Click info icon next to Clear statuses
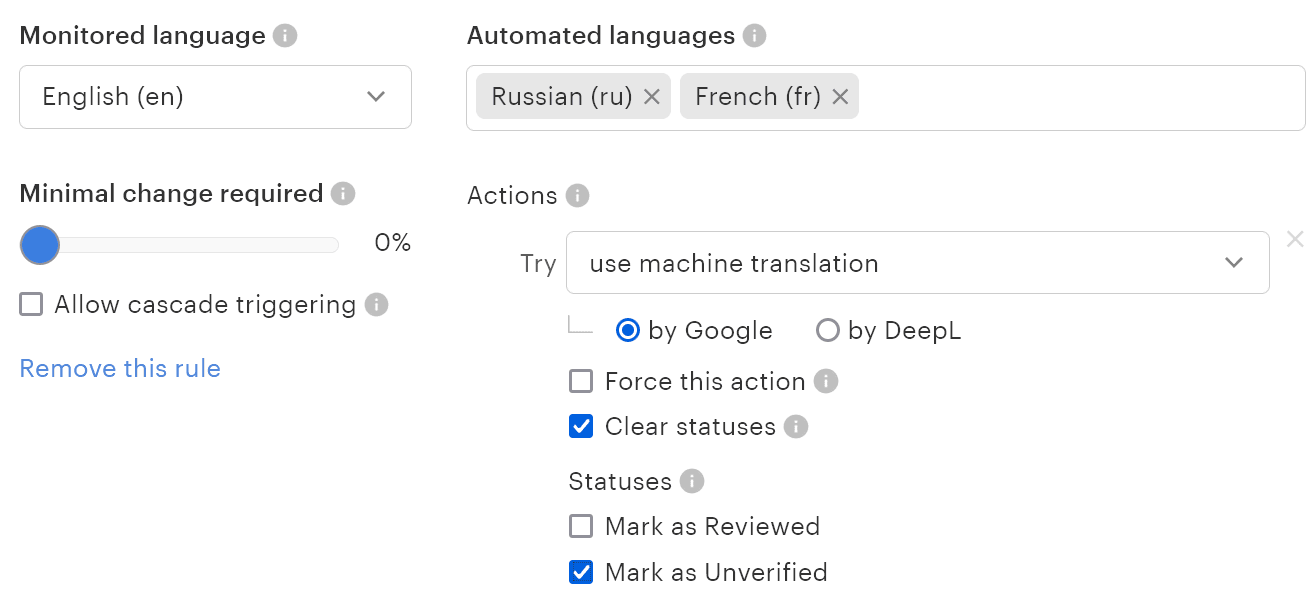Screen dimensions: 1315x610 coord(795,427)
